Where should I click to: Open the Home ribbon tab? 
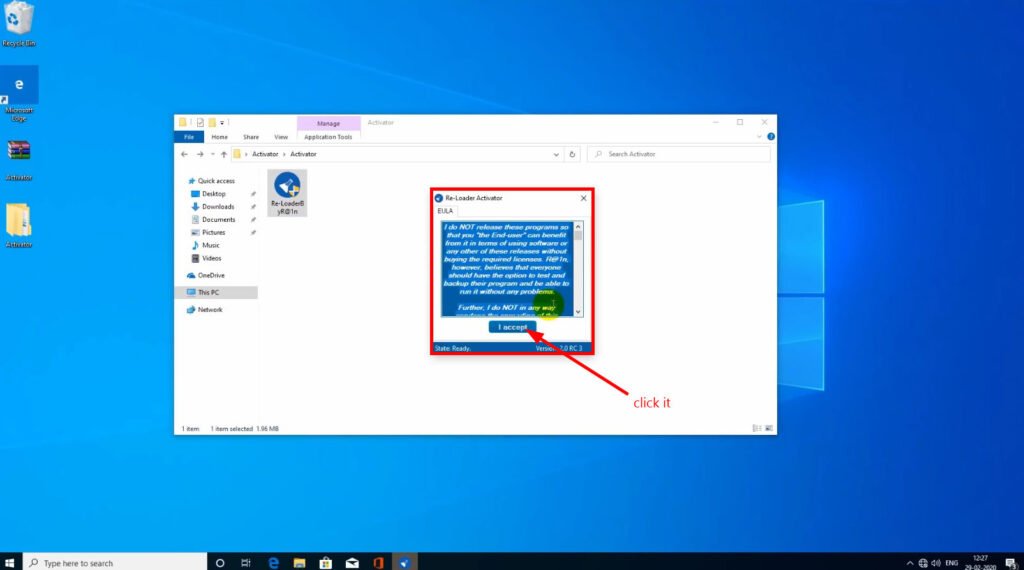tap(219, 137)
